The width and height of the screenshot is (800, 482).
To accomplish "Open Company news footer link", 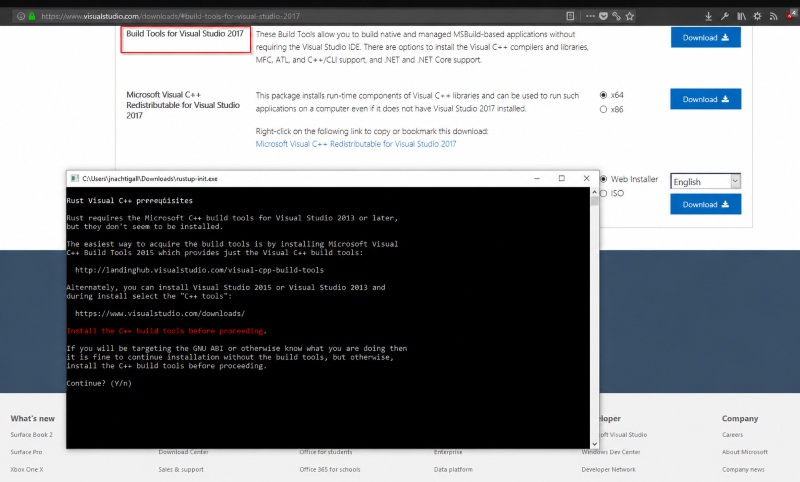I will (743, 469).
